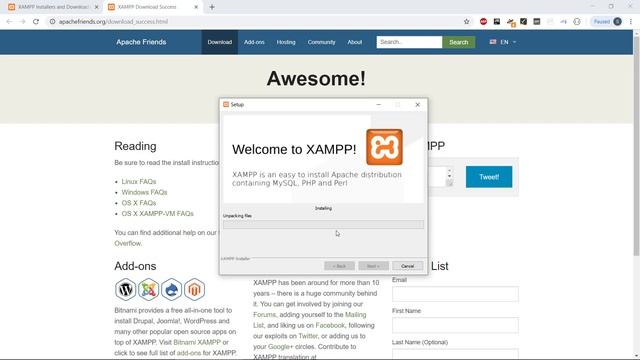Click Cancel in the Setup dialog
The image size is (640, 360).
click(x=407, y=266)
